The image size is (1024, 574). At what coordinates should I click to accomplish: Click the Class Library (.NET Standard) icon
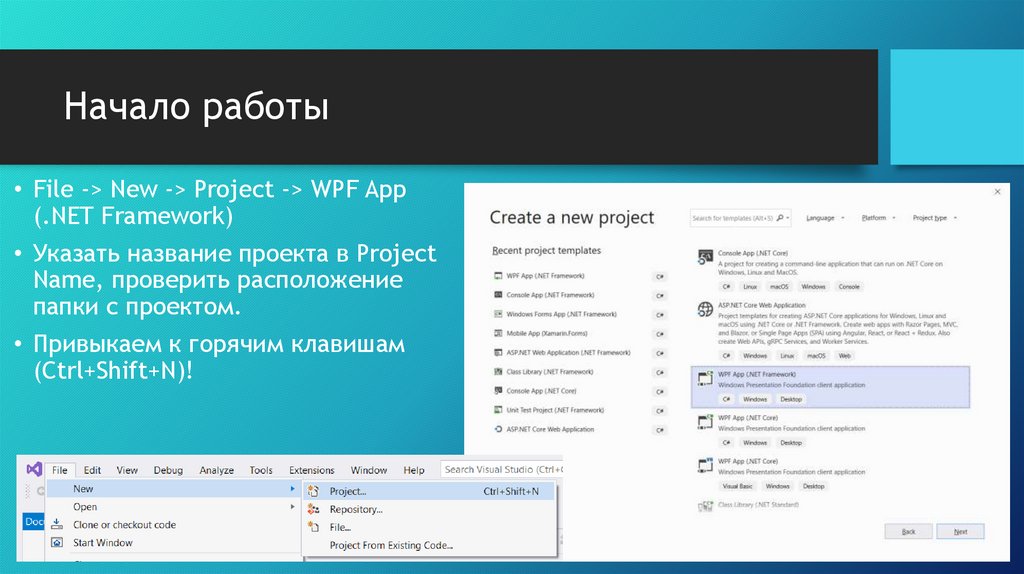(x=705, y=506)
